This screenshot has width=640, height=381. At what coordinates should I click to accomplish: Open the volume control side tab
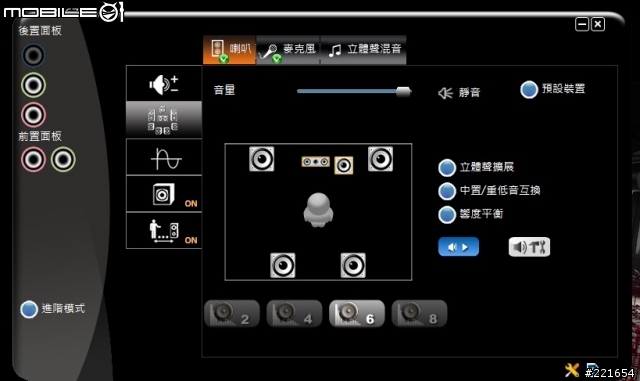164,84
